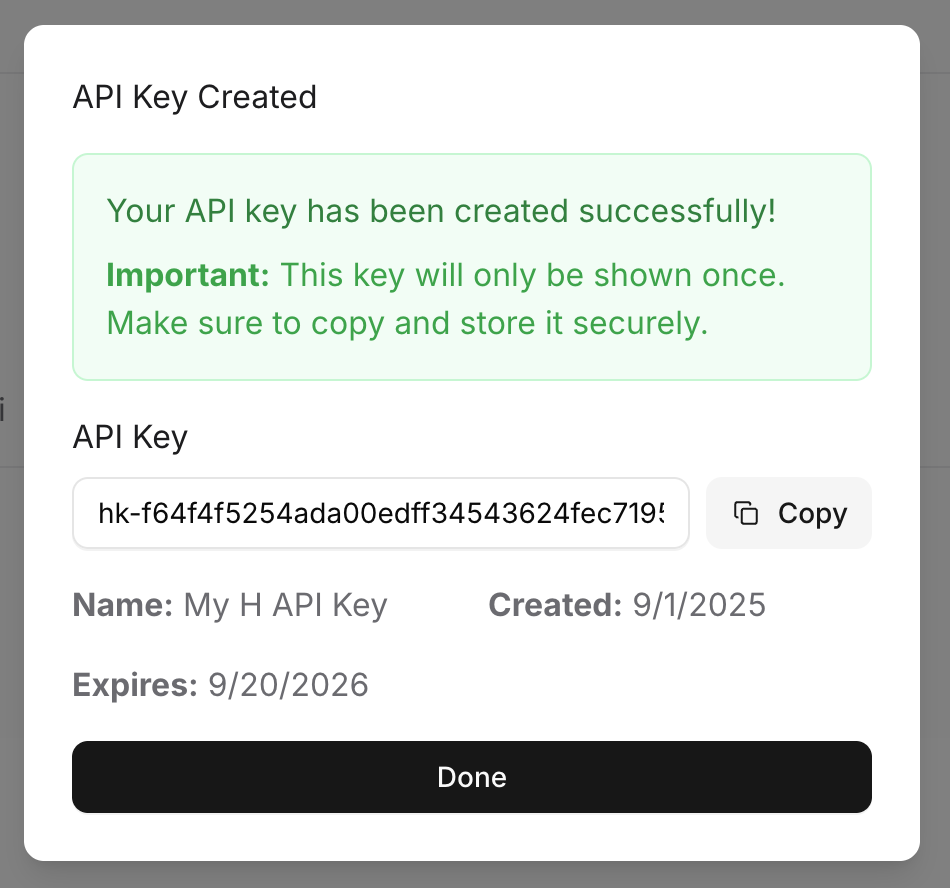This screenshot has height=888, width=950.
Task: Click the bold "Name:" label
Action: [123, 605]
